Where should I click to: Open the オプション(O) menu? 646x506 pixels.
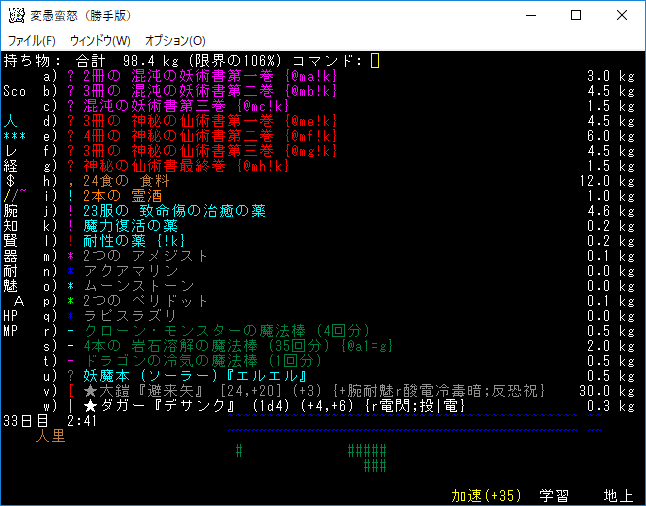175,41
